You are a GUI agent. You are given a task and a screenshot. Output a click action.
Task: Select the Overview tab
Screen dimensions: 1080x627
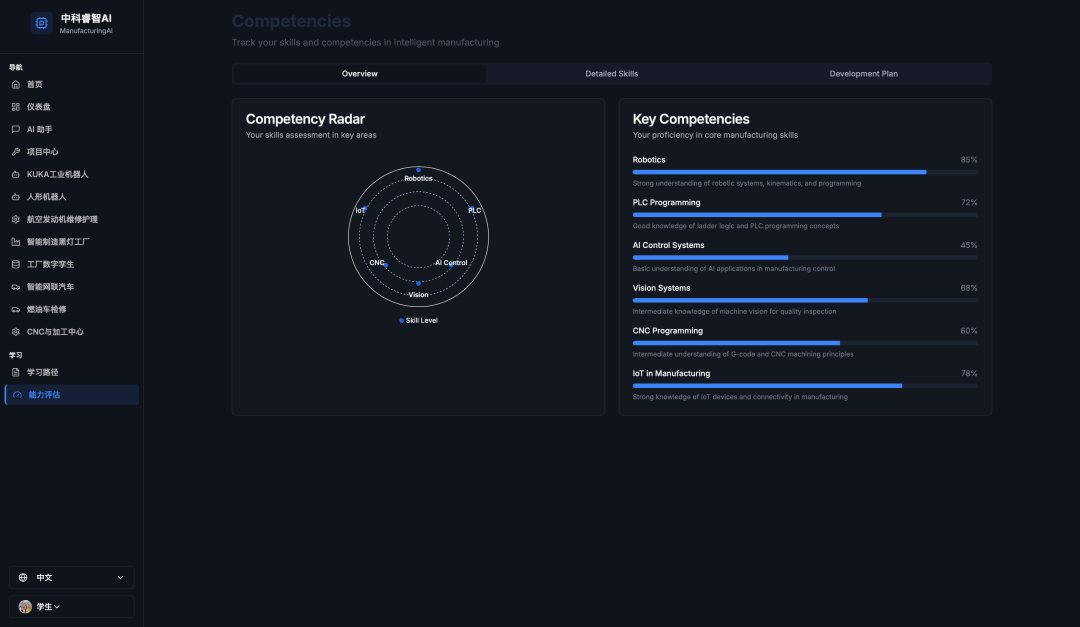click(x=360, y=74)
